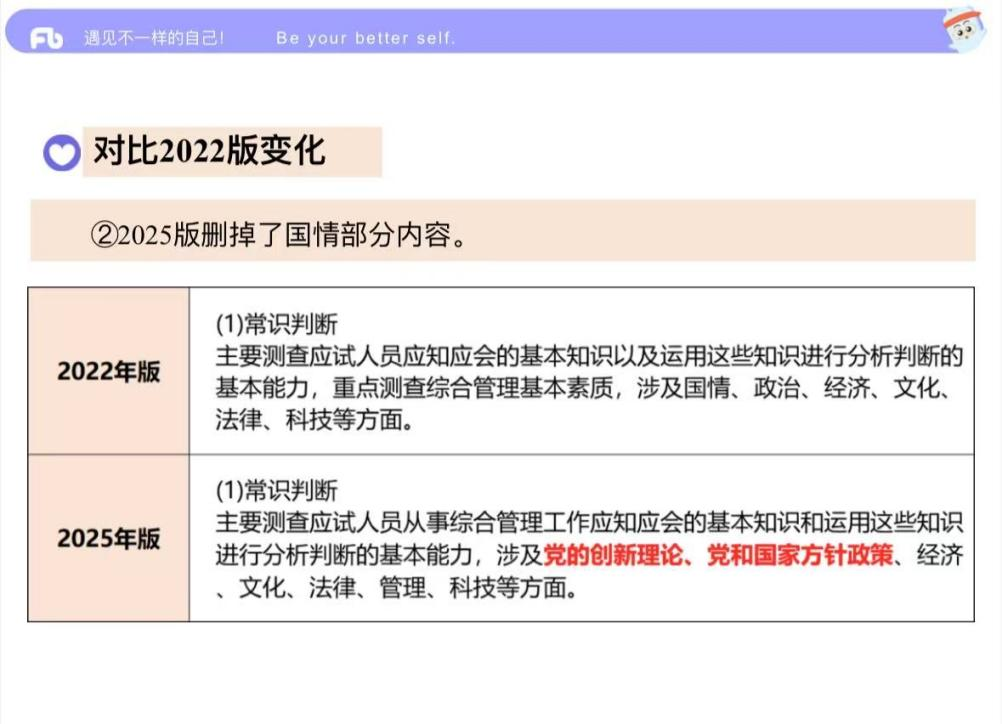Click the cartoon mascot icon at top right
Screen dimensions: 1002x724
[965, 30]
